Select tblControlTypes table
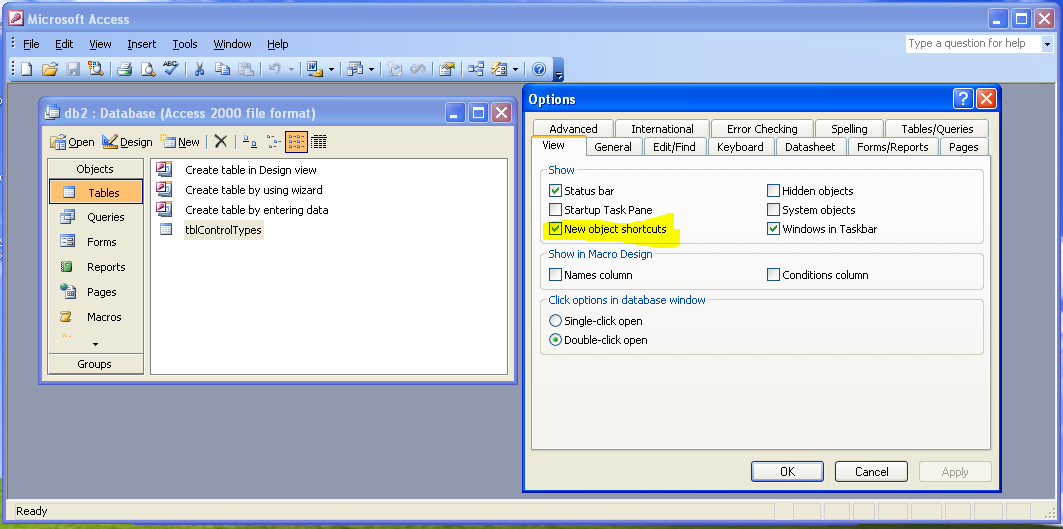Viewport: 1063px width, 529px height. coord(223,230)
